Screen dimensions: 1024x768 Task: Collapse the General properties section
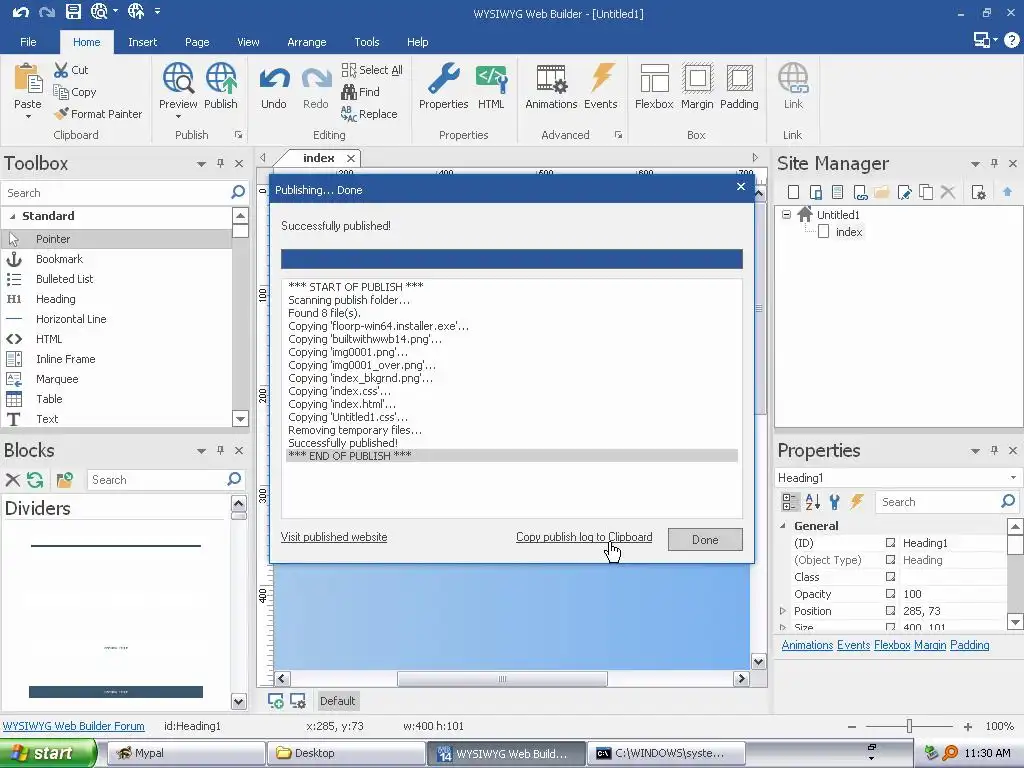point(783,526)
